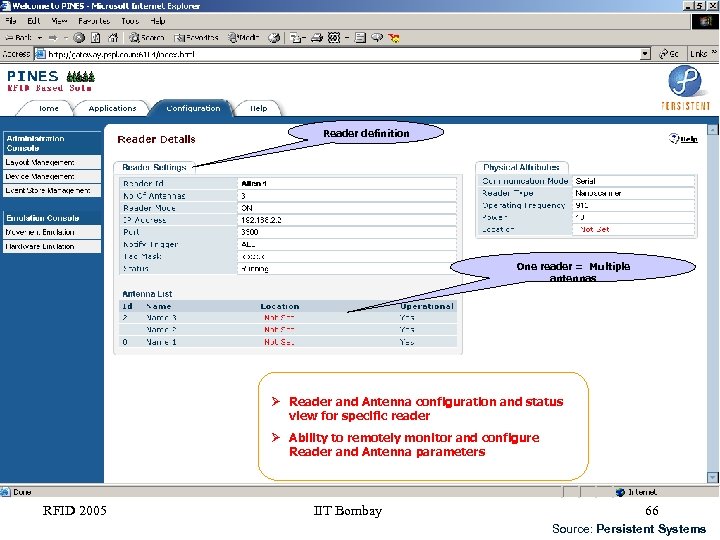
Task: Open the Favorites menu
Action: pyautogui.click(x=94, y=21)
